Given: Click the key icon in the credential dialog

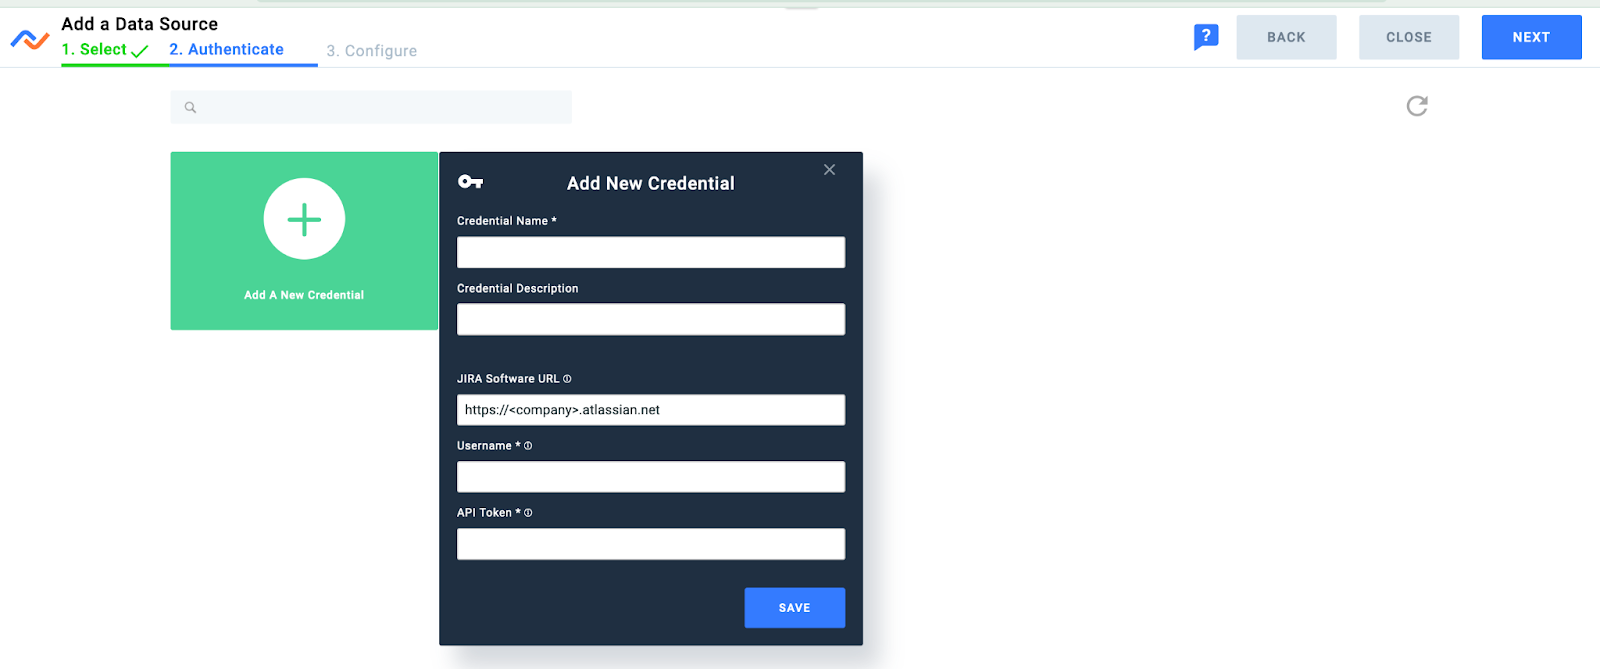Looking at the screenshot, I should point(470,182).
